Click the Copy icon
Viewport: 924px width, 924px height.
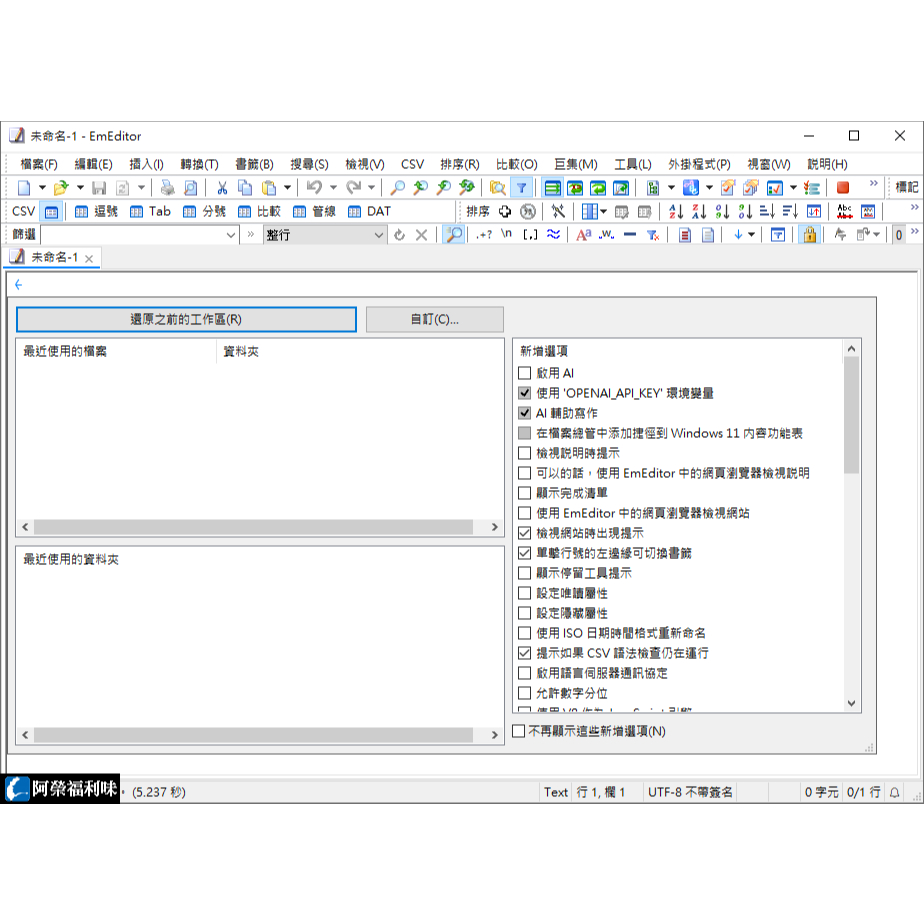245,188
